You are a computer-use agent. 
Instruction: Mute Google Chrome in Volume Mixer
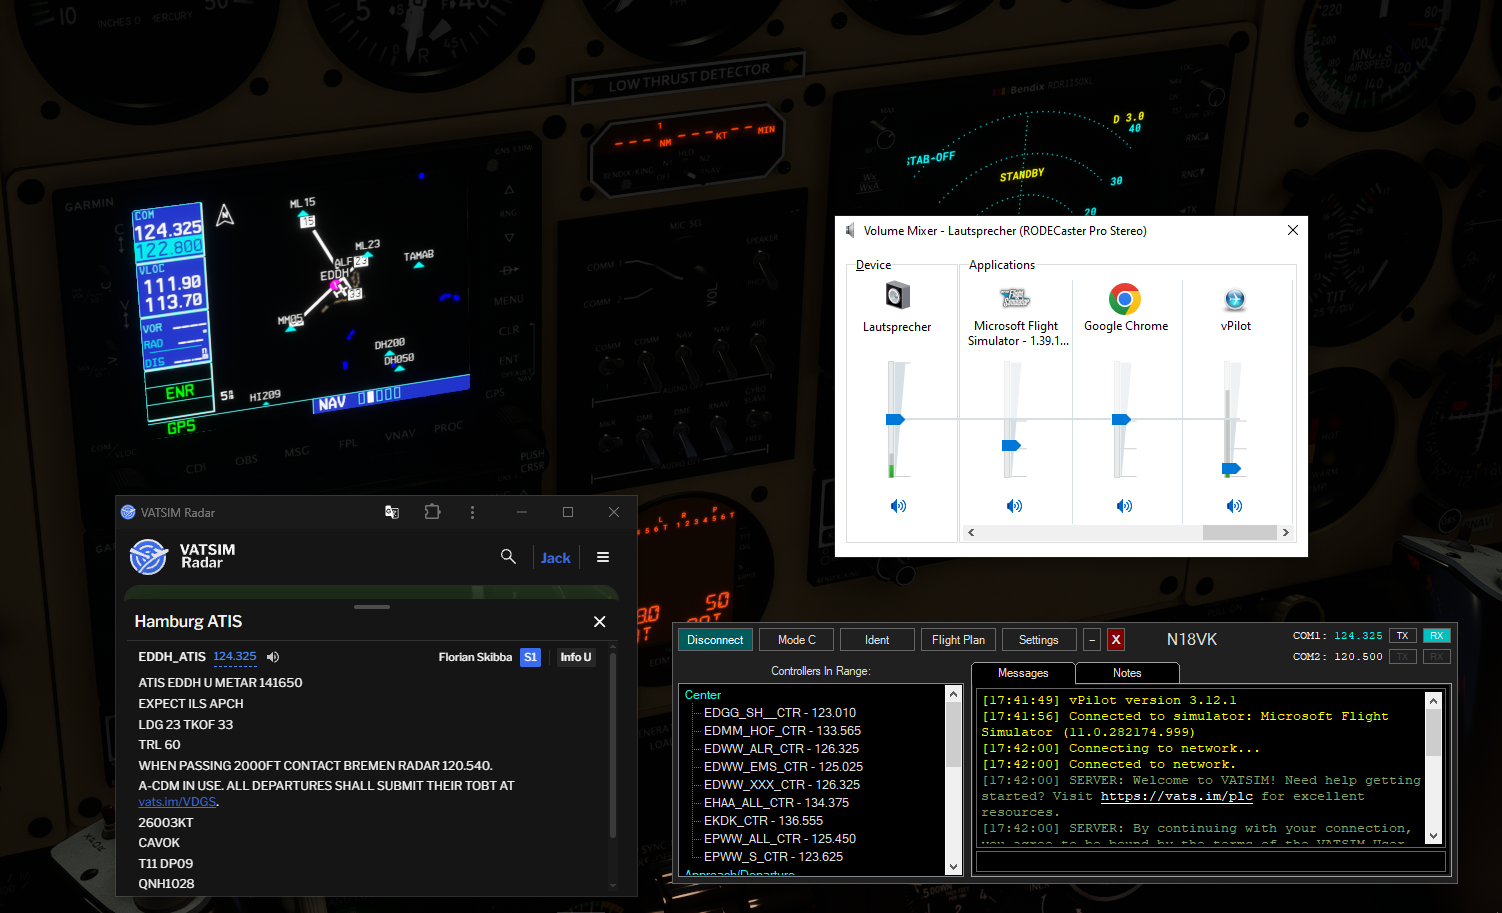pyautogui.click(x=1124, y=506)
